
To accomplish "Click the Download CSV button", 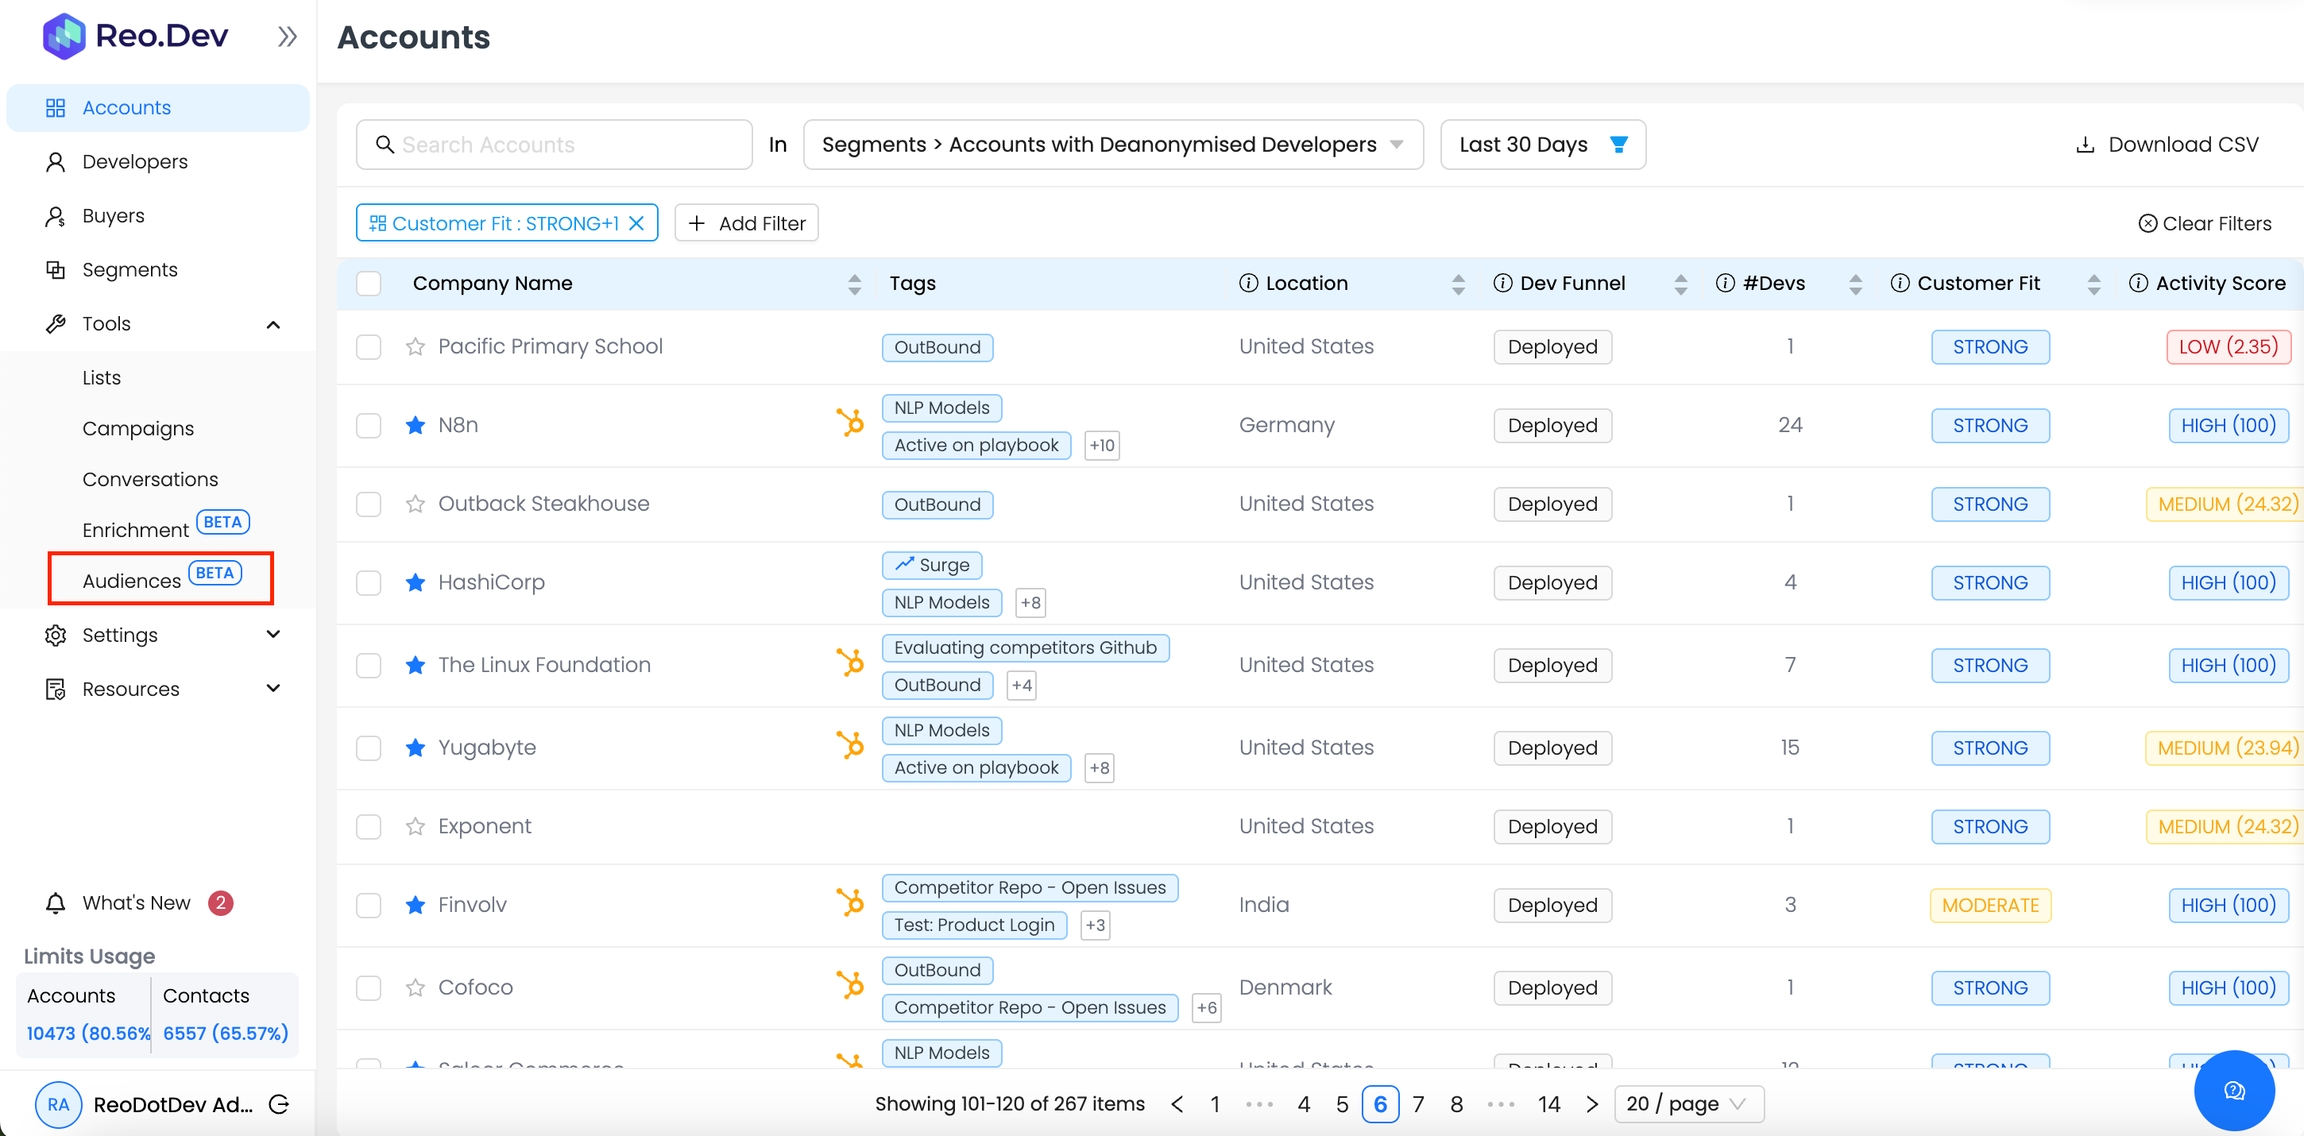I will coord(2167,145).
